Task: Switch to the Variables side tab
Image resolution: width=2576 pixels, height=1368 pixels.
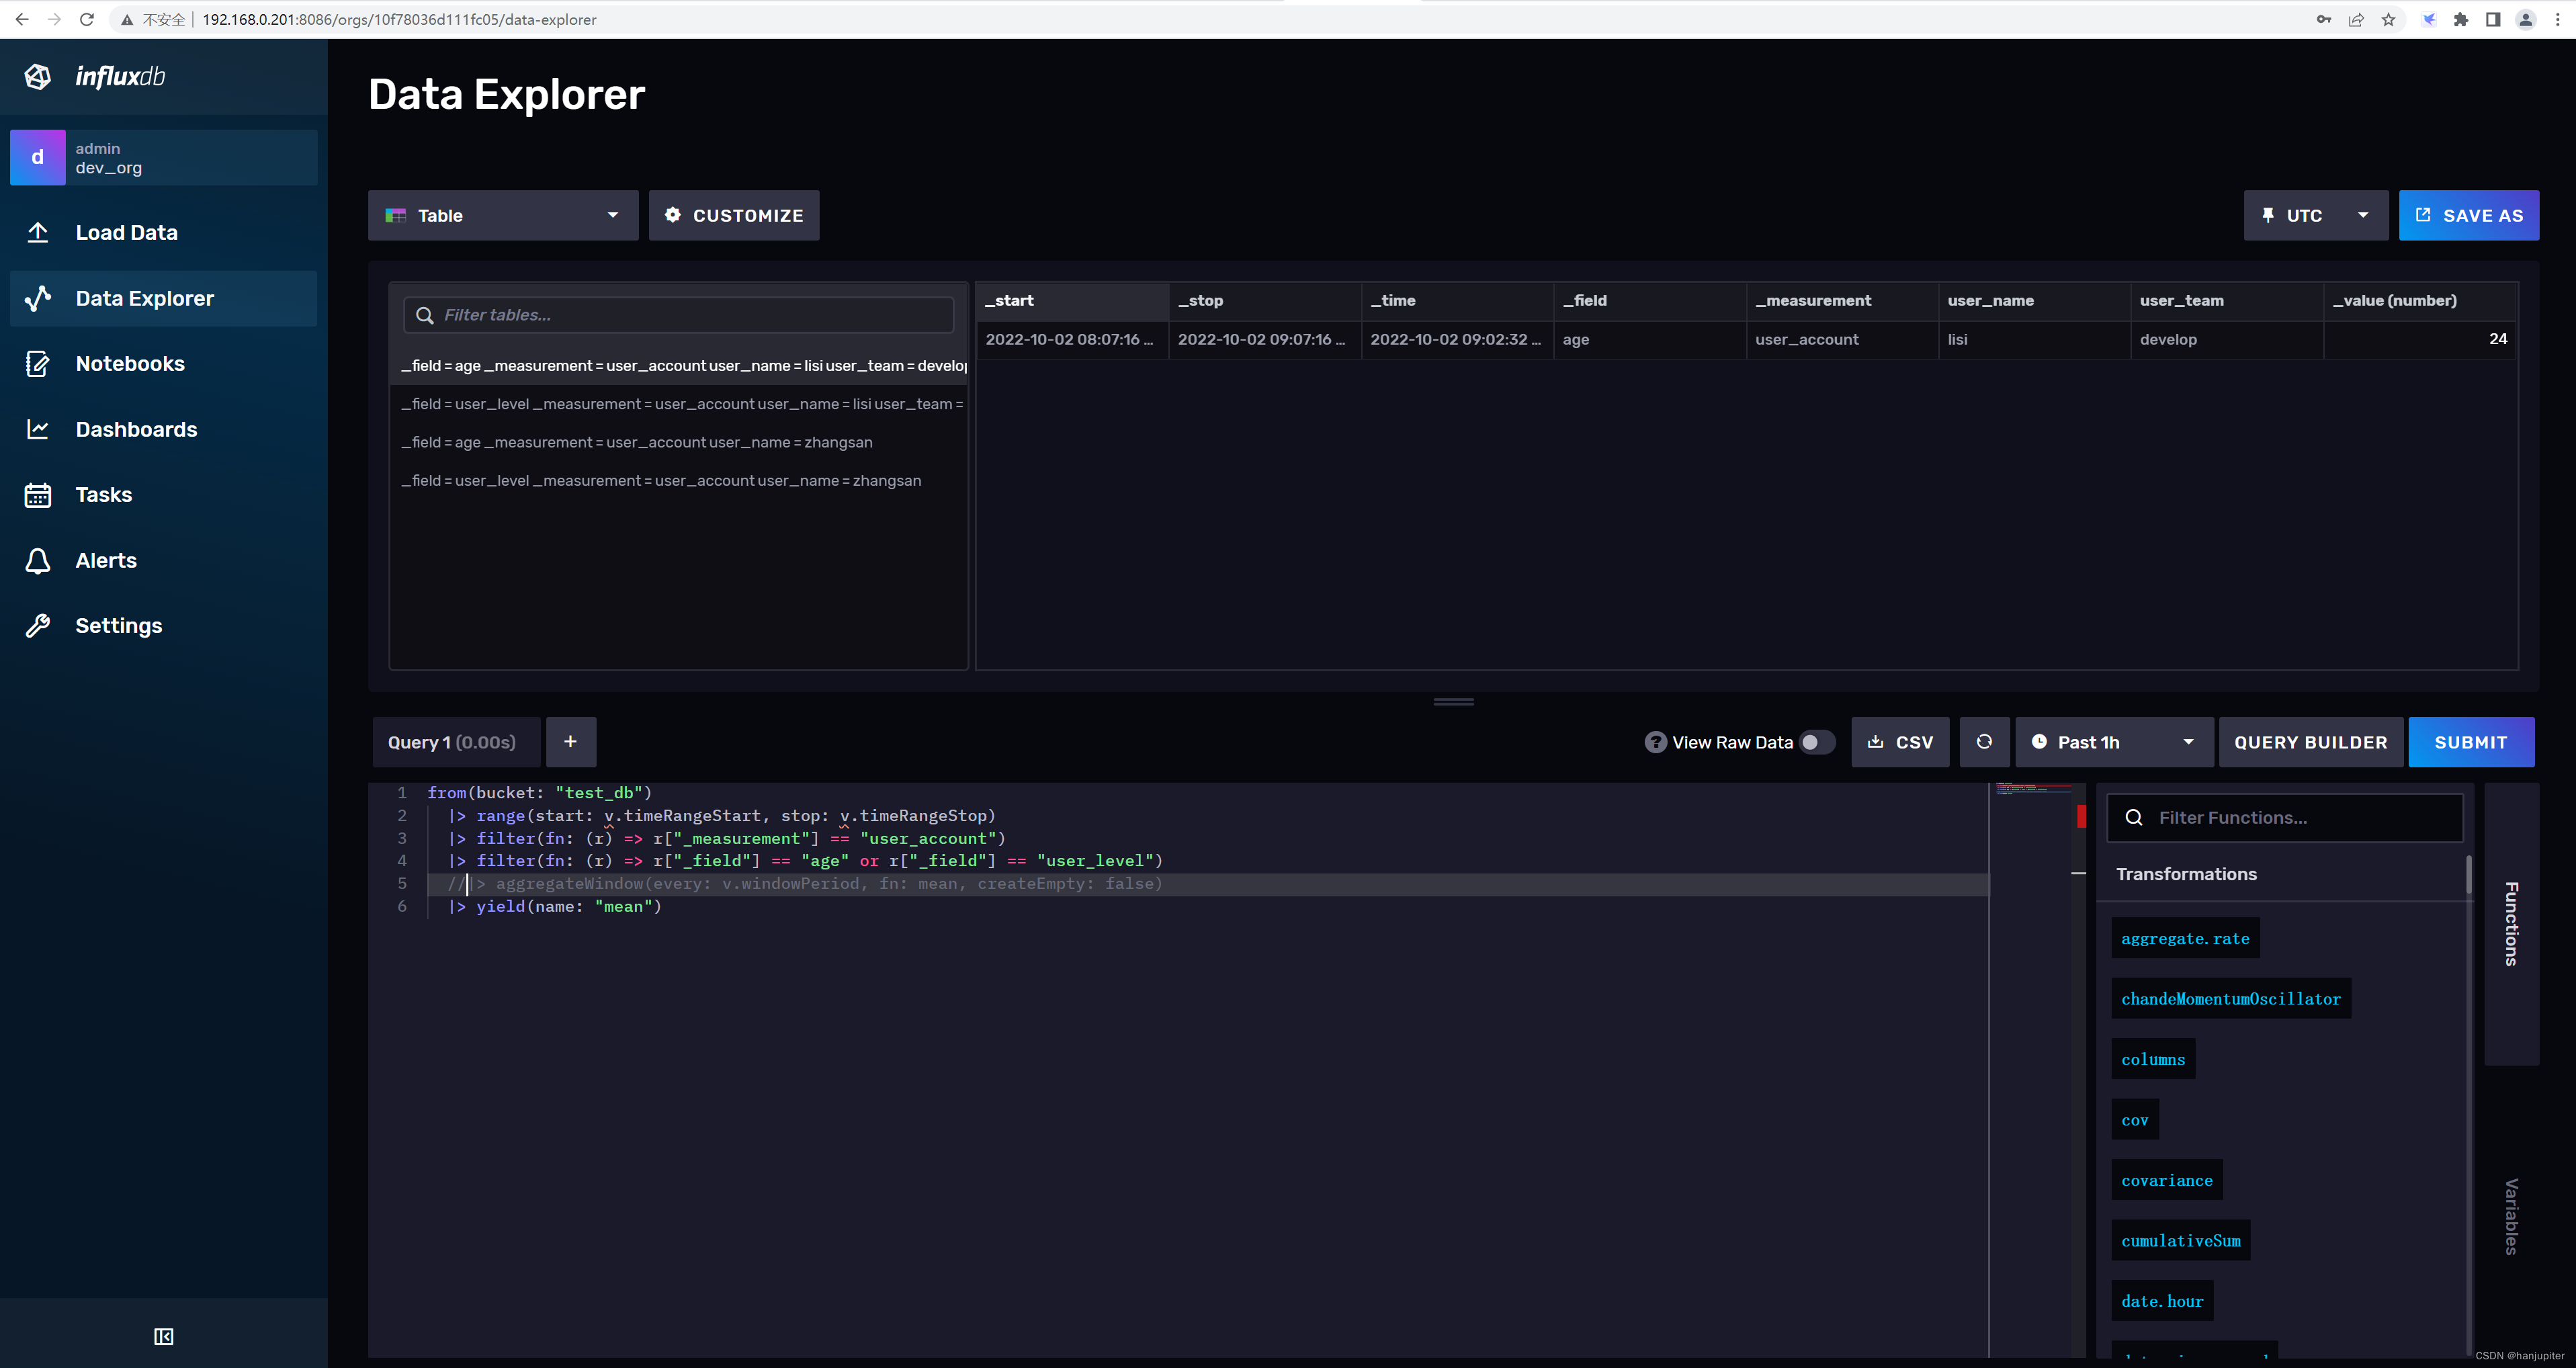Action: [x=2511, y=1216]
